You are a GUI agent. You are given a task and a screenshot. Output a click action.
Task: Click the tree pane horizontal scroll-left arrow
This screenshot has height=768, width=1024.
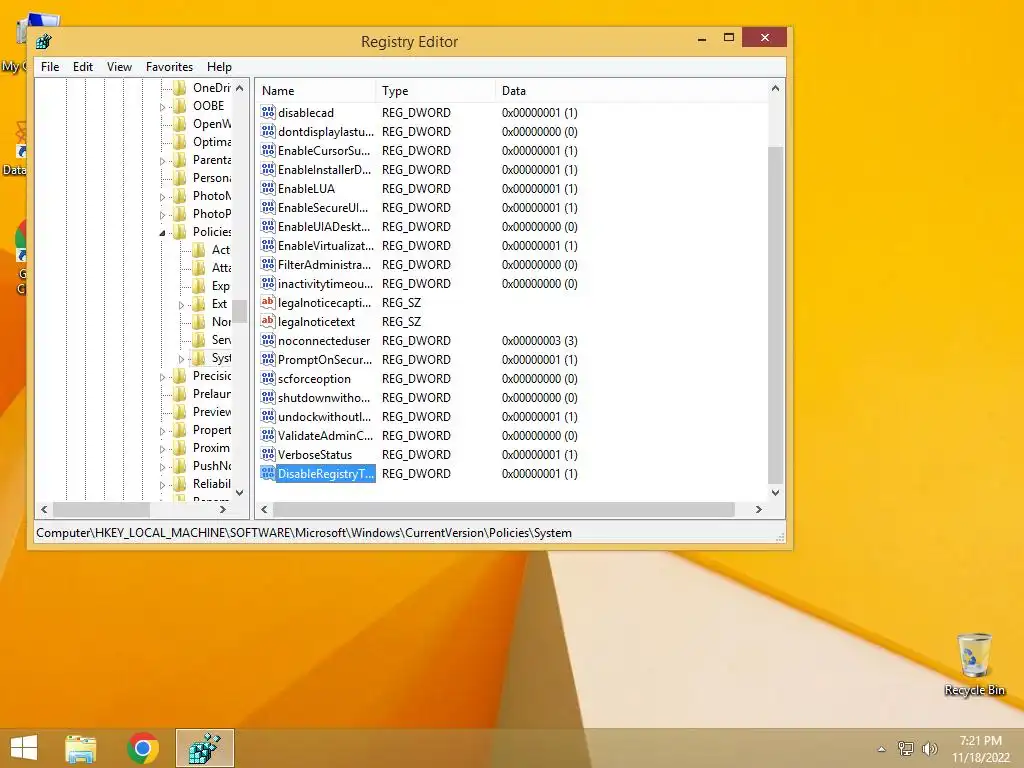pyautogui.click(x=44, y=509)
